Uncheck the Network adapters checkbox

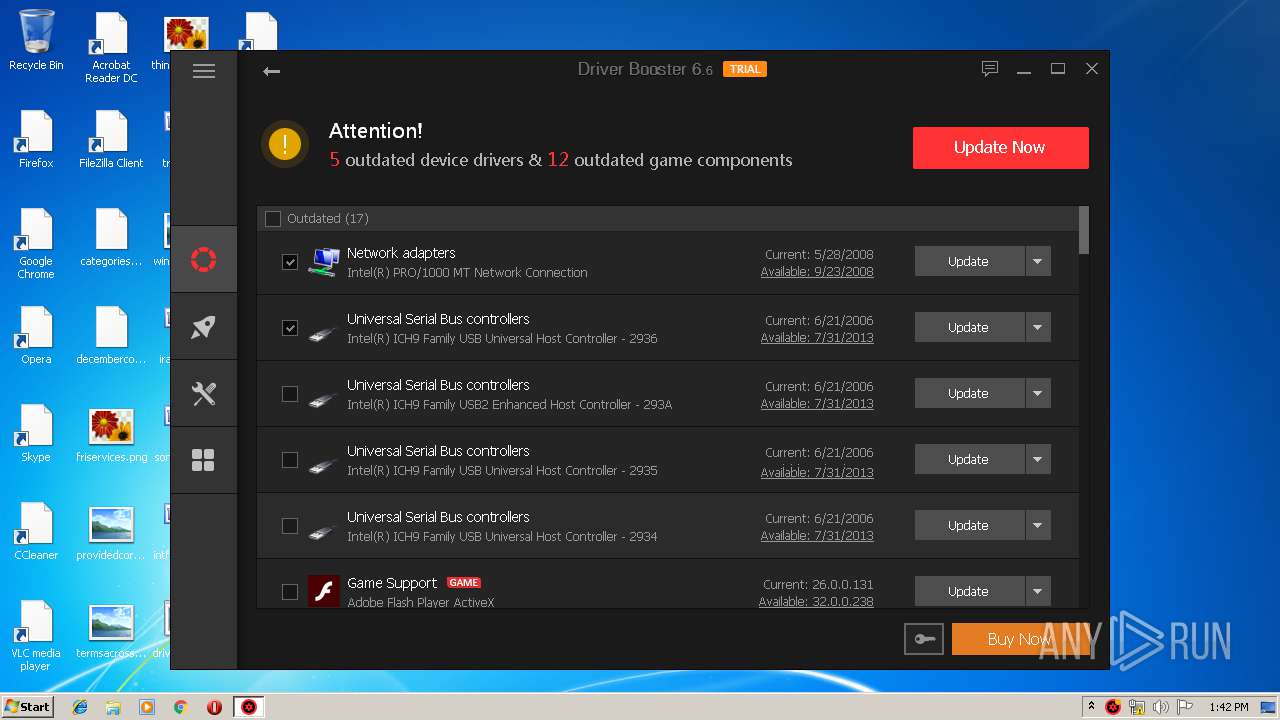(x=290, y=261)
